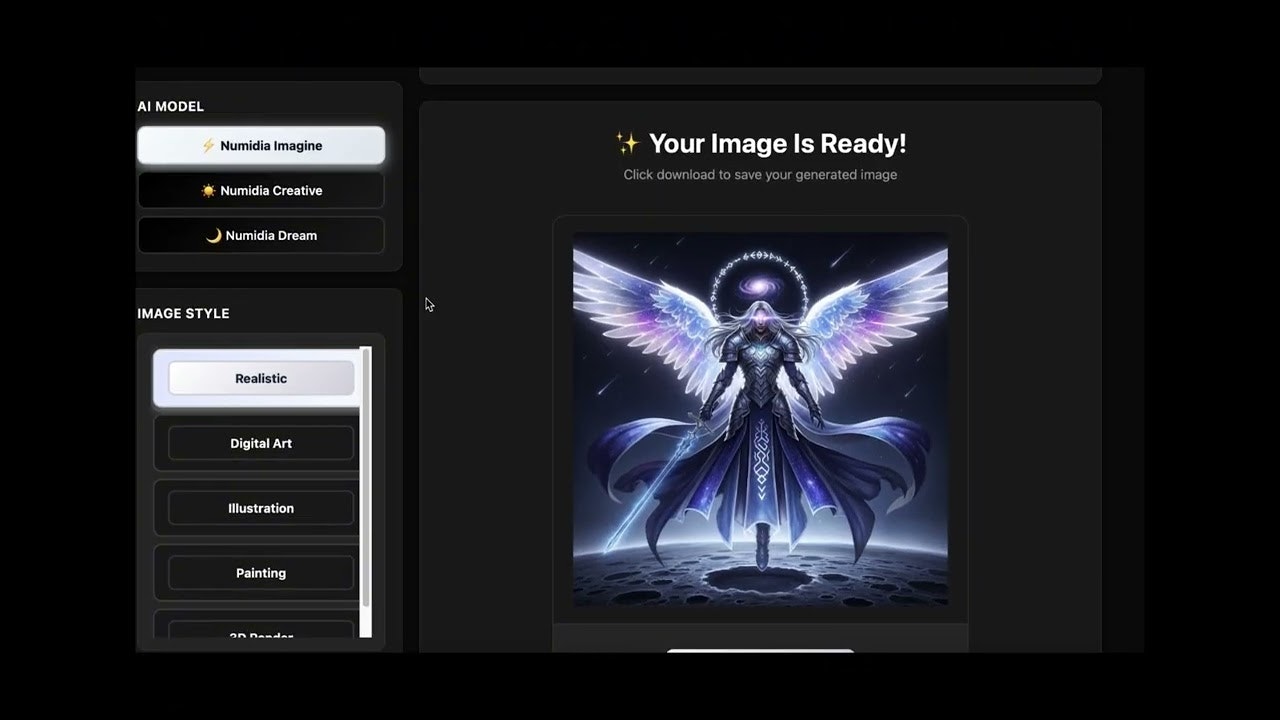Select the Painting style
The image size is (1280, 720).
click(261, 573)
